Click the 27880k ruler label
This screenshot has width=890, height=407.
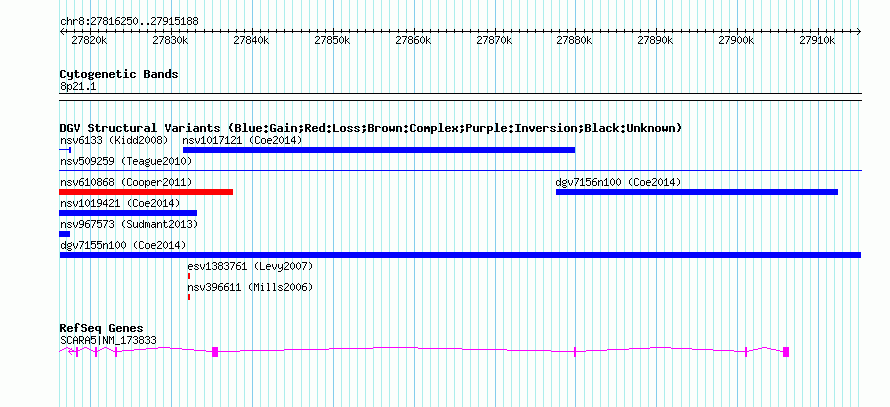point(574,41)
